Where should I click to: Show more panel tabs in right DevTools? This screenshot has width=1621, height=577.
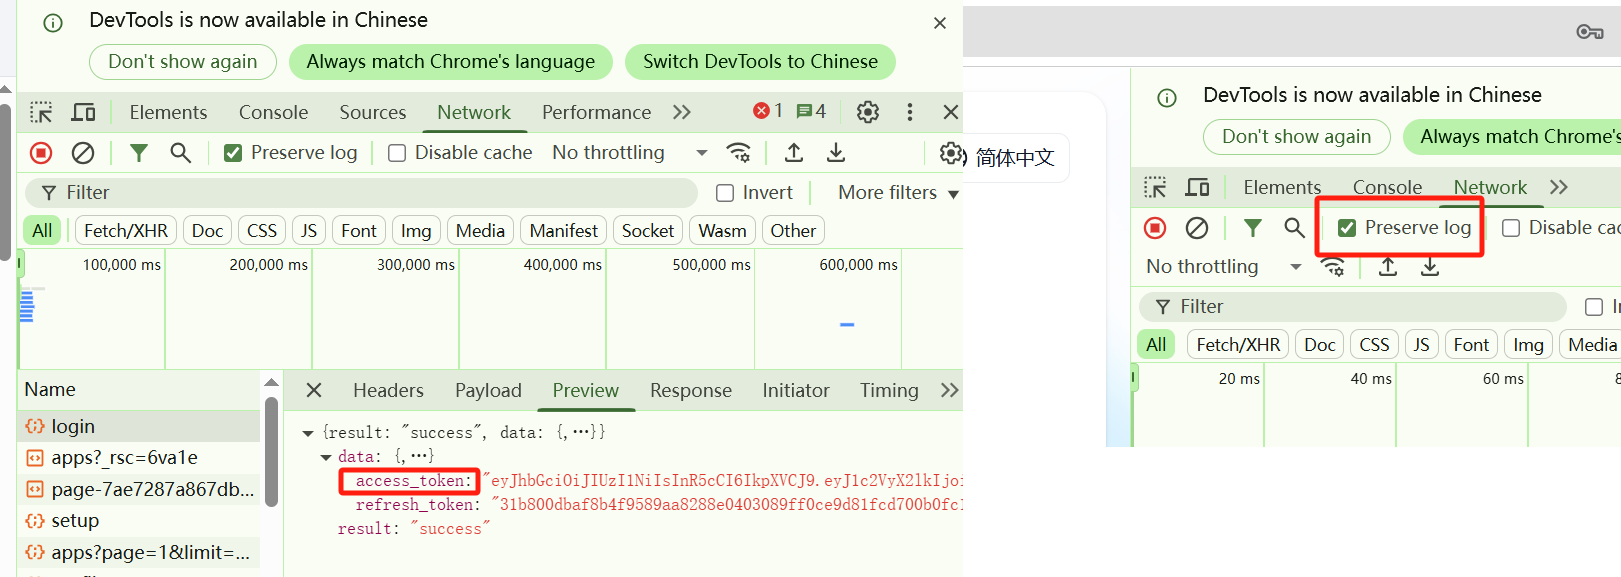1559,187
